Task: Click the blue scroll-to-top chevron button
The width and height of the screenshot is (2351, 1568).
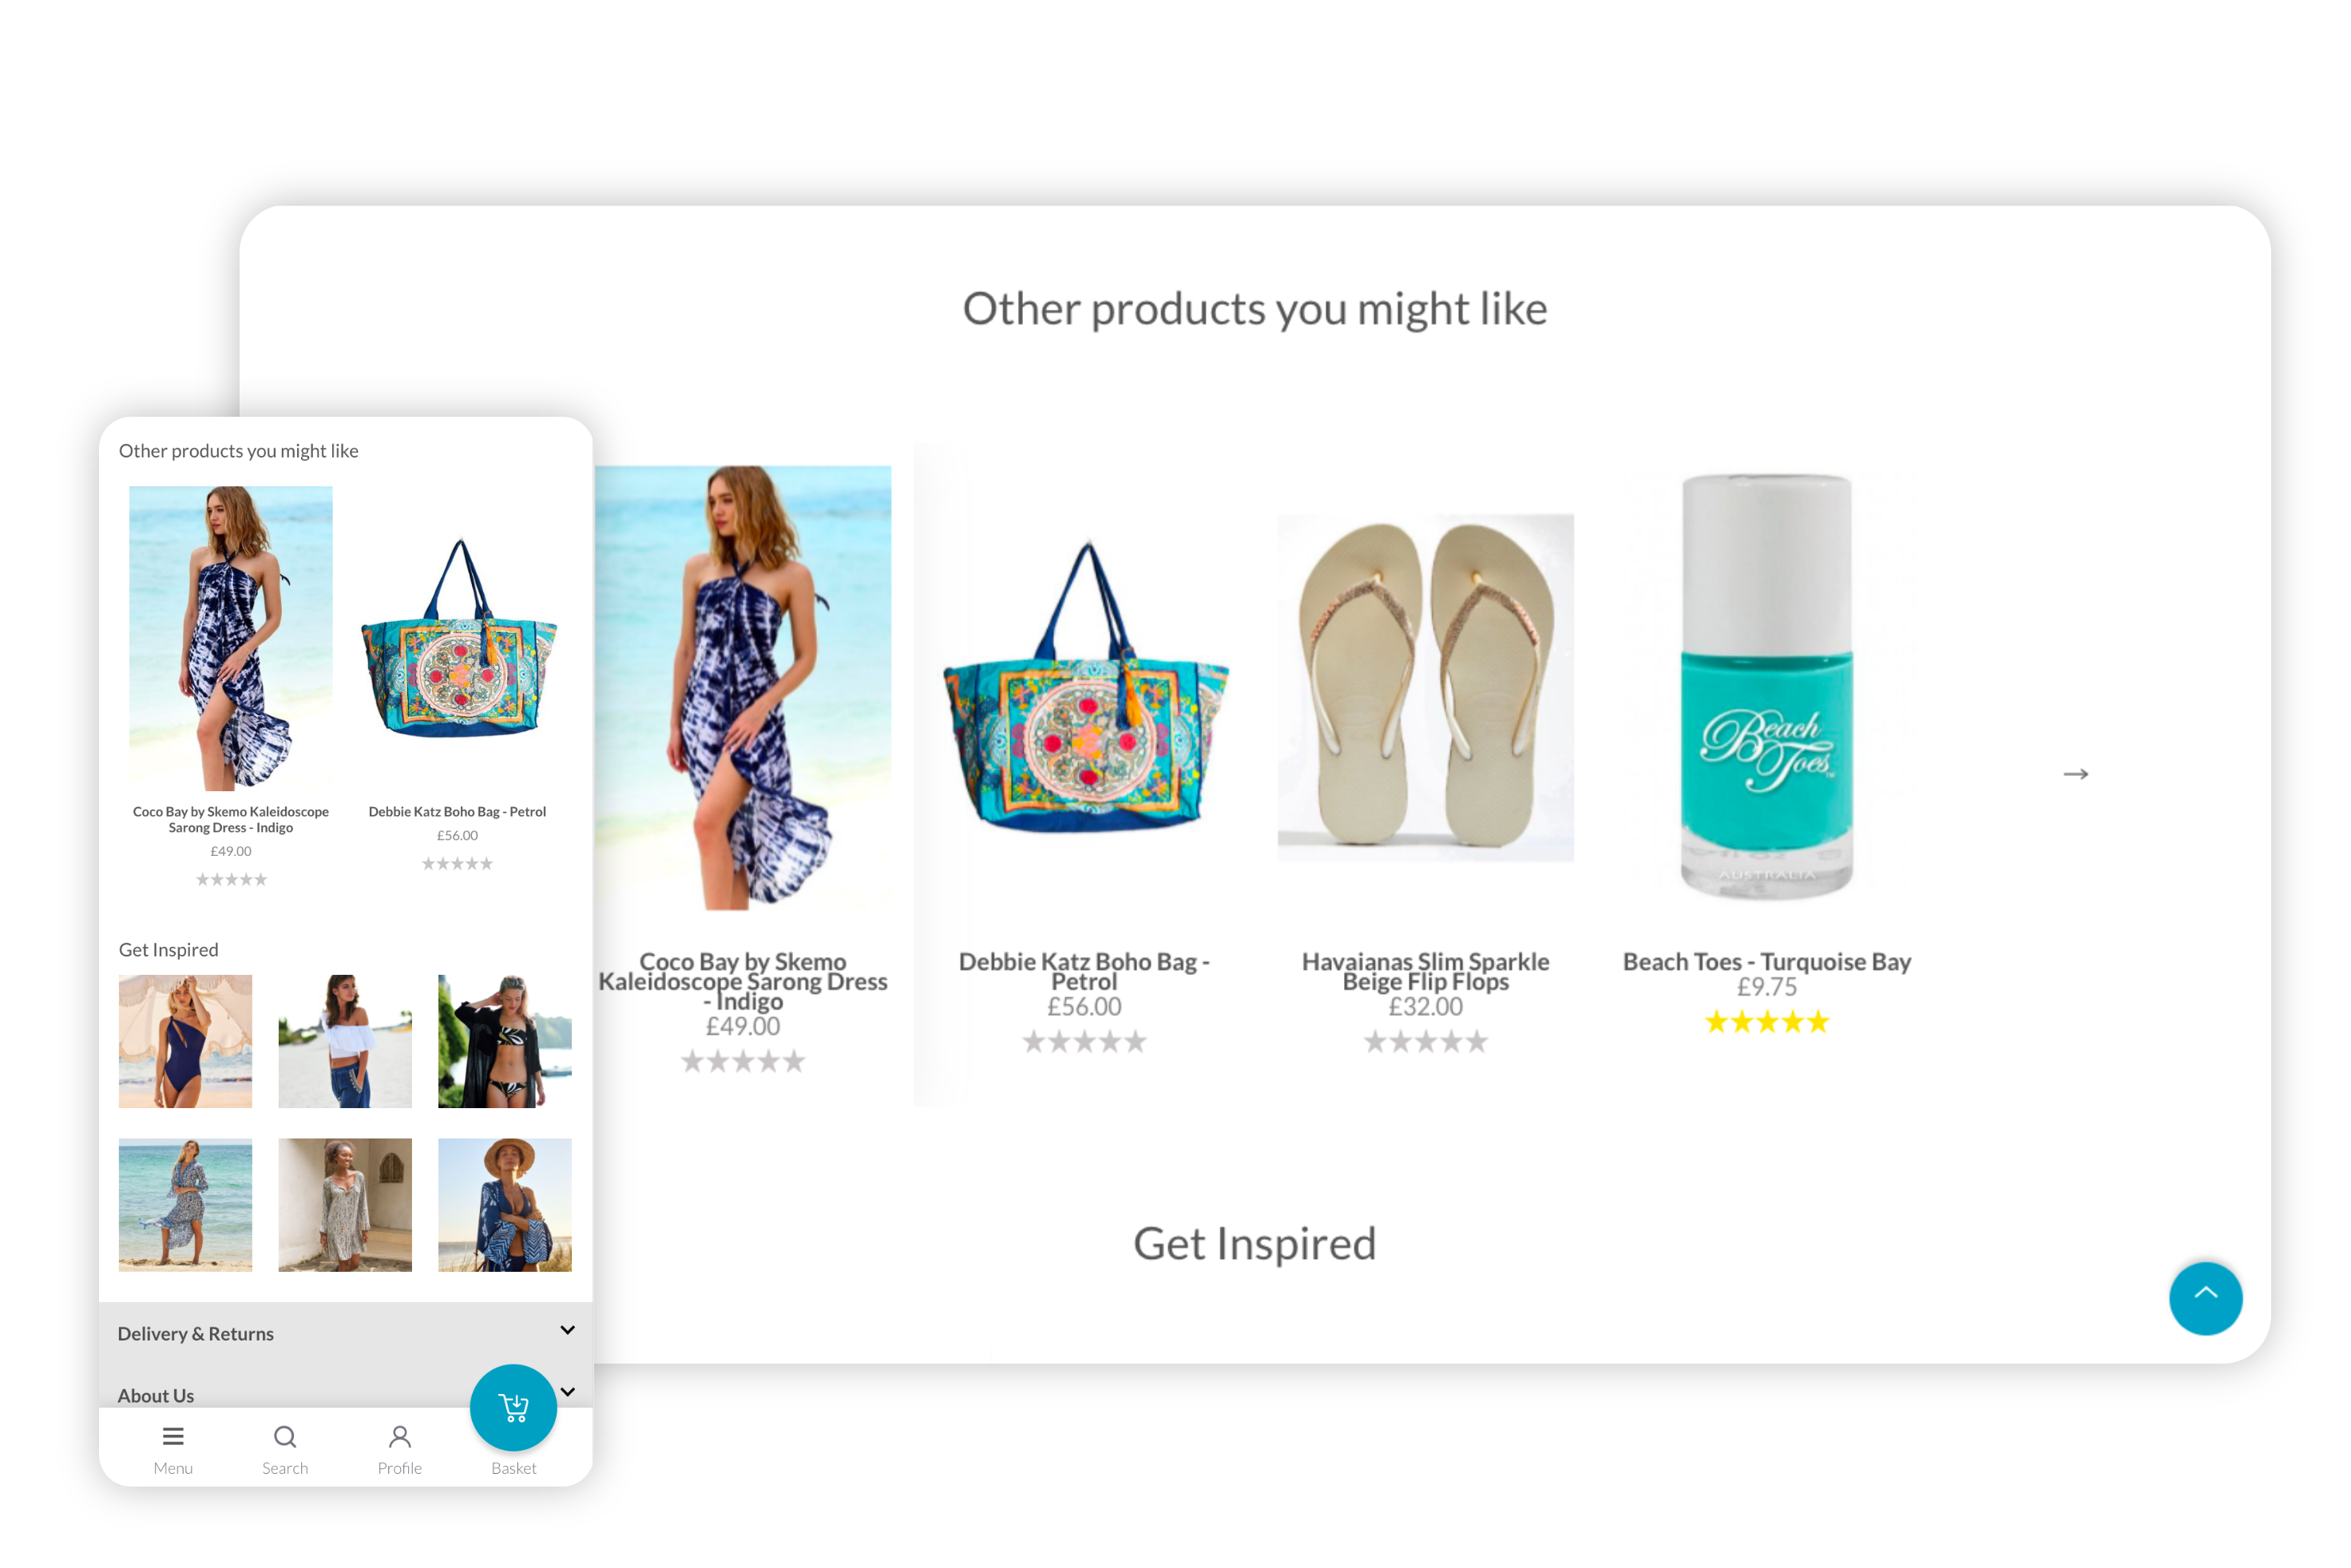Action: [x=2205, y=1298]
